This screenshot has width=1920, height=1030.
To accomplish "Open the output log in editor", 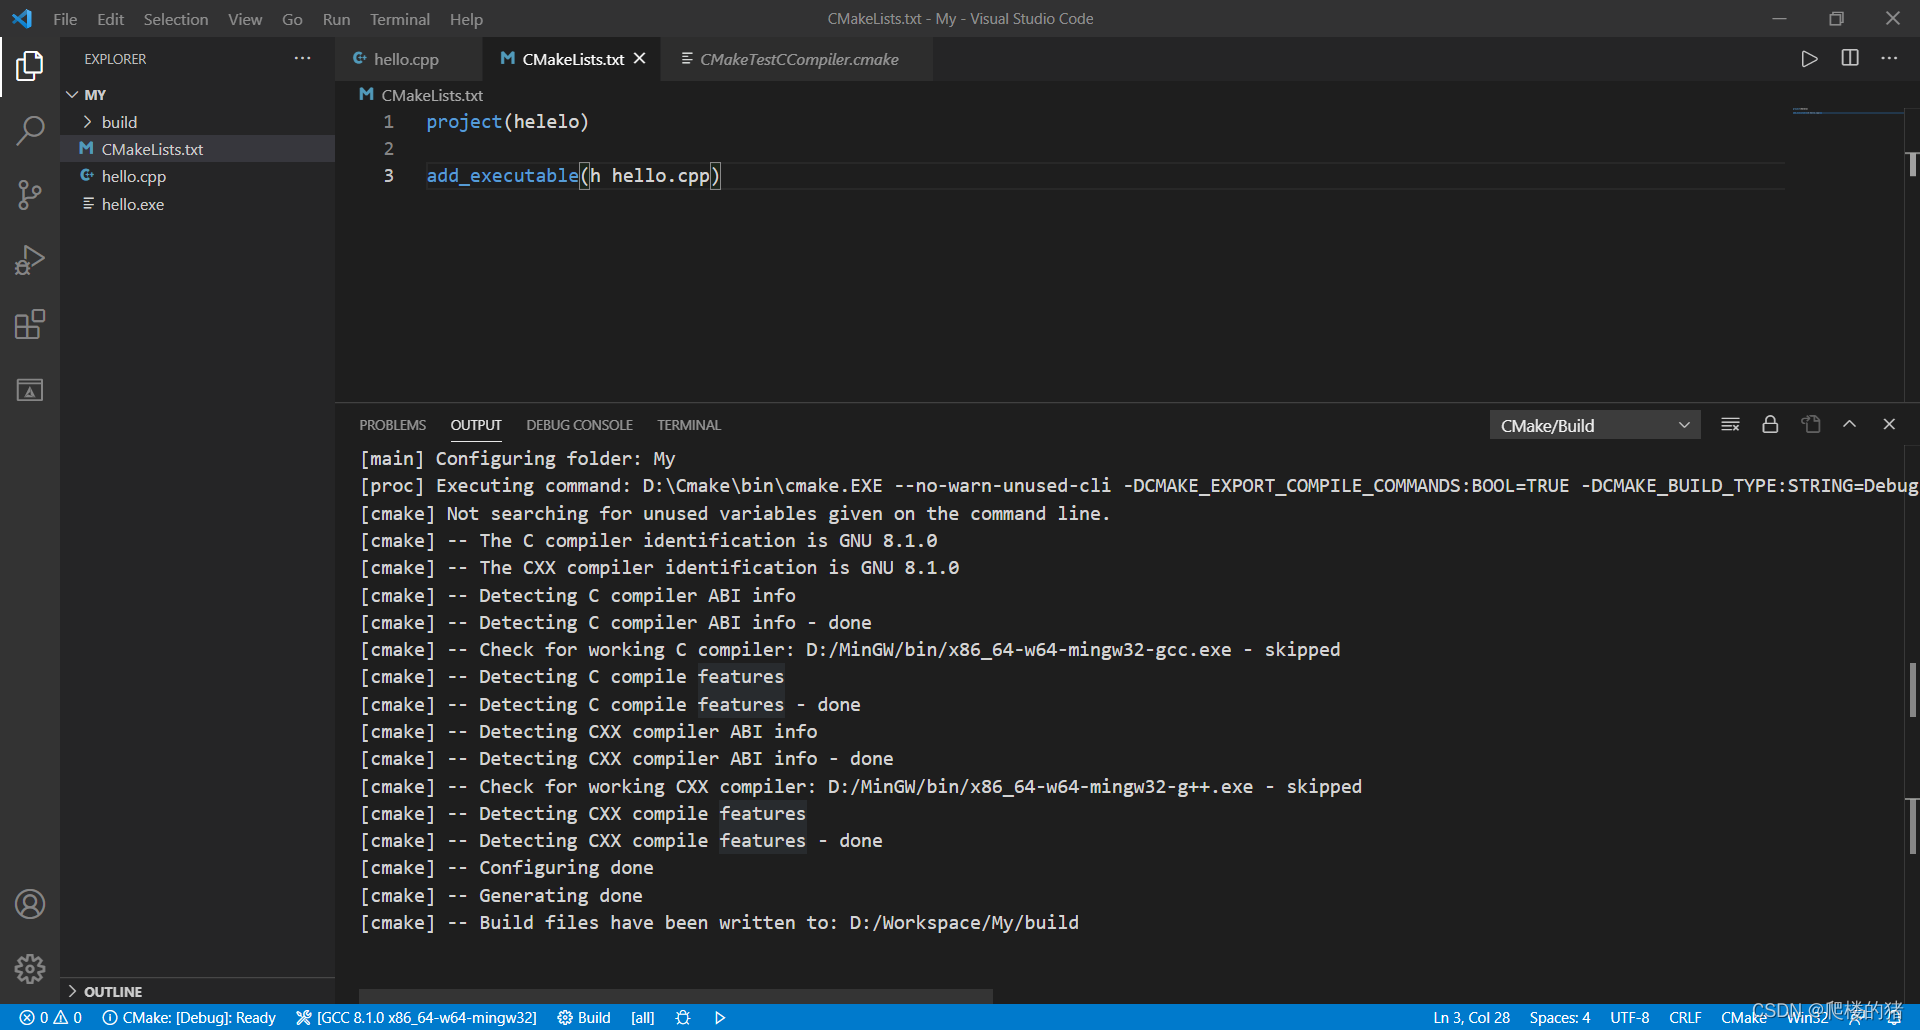I will [x=1811, y=425].
